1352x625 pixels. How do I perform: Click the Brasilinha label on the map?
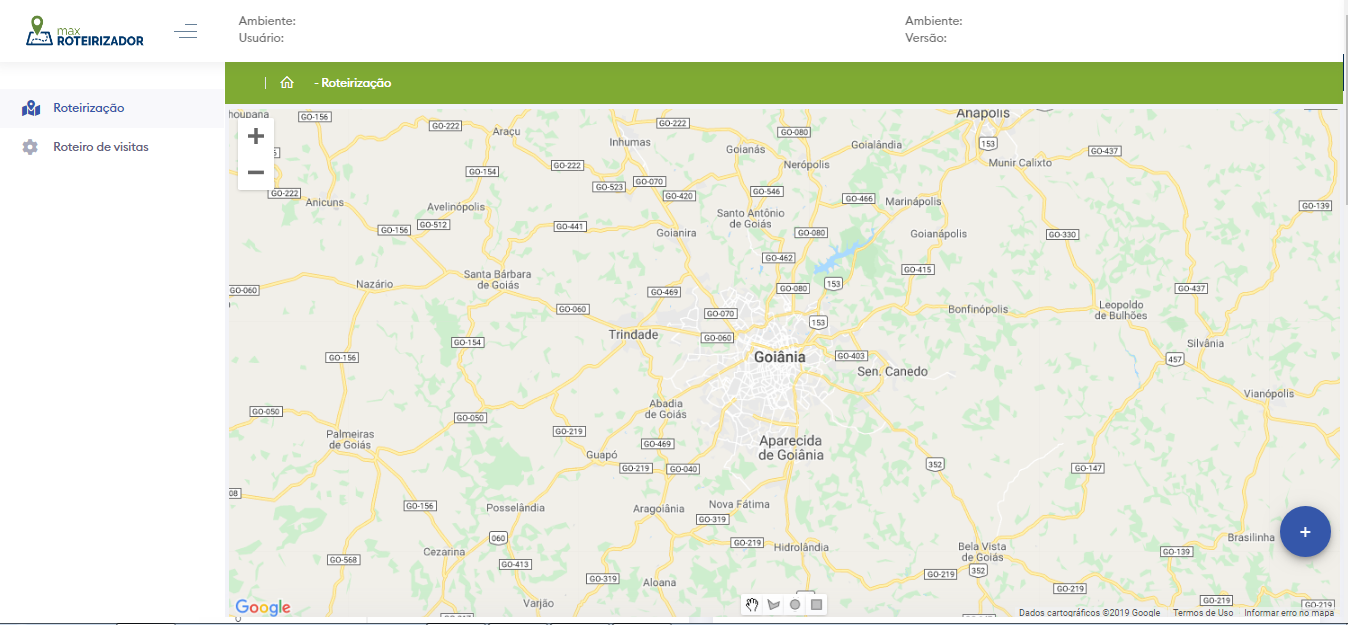1252,537
